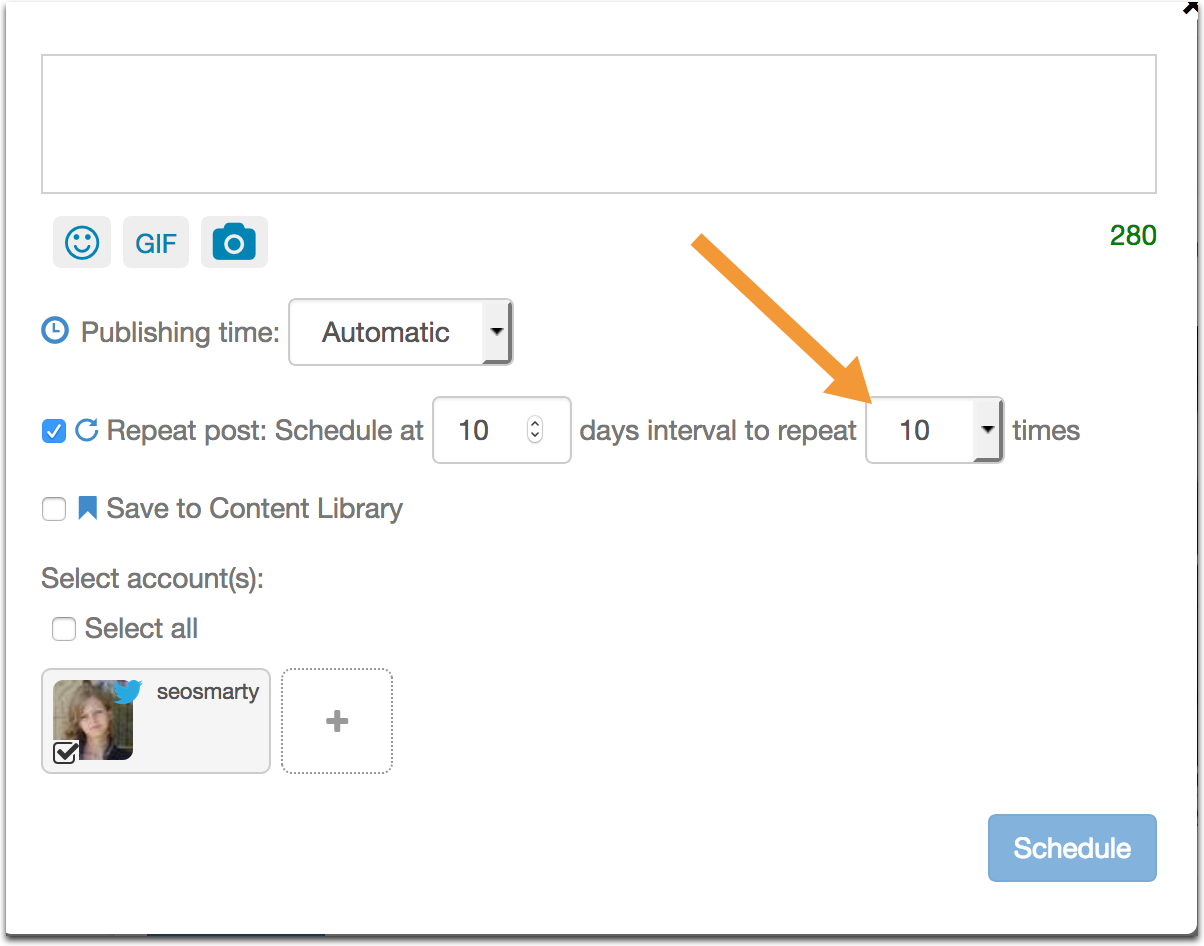Click the circular repeat arrow icon

87,430
